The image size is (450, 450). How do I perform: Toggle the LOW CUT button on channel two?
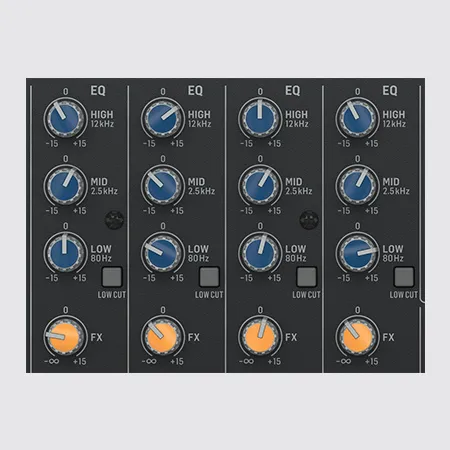pyautogui.click(x=209, y=277)
